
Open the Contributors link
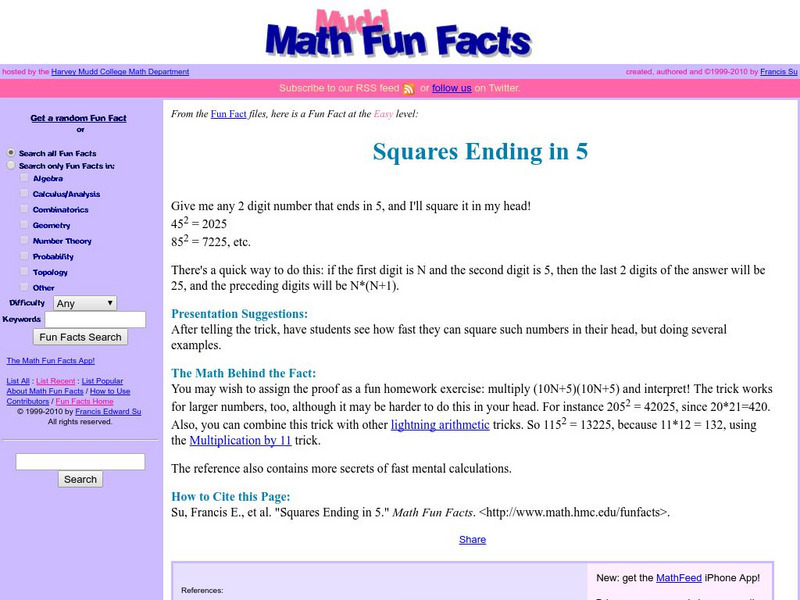(28, 402)
